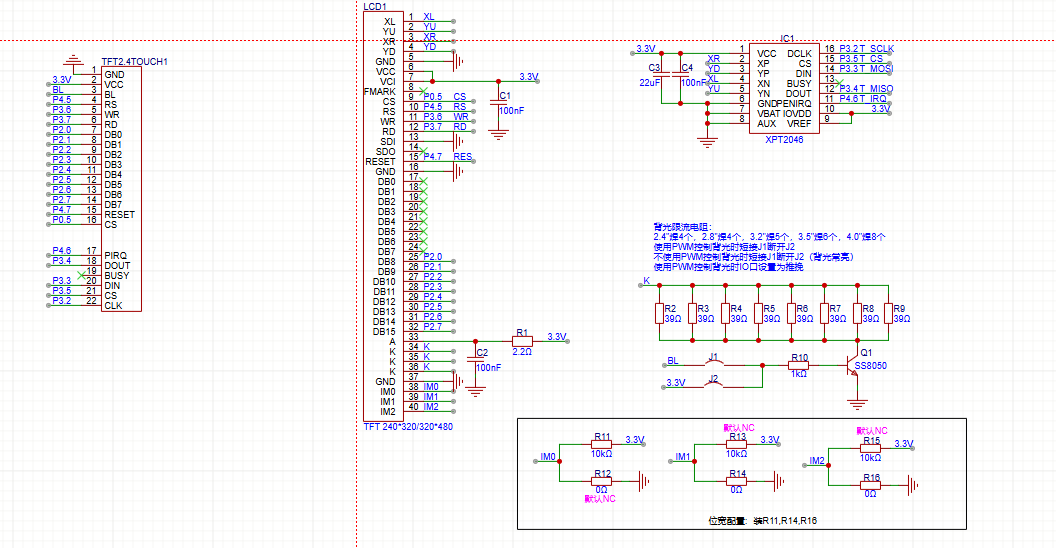The width and height of the screenshot is (1056, 548).
Task: Select the TFT 240*320/320*480 caption
Action: (x=408, y=427)
